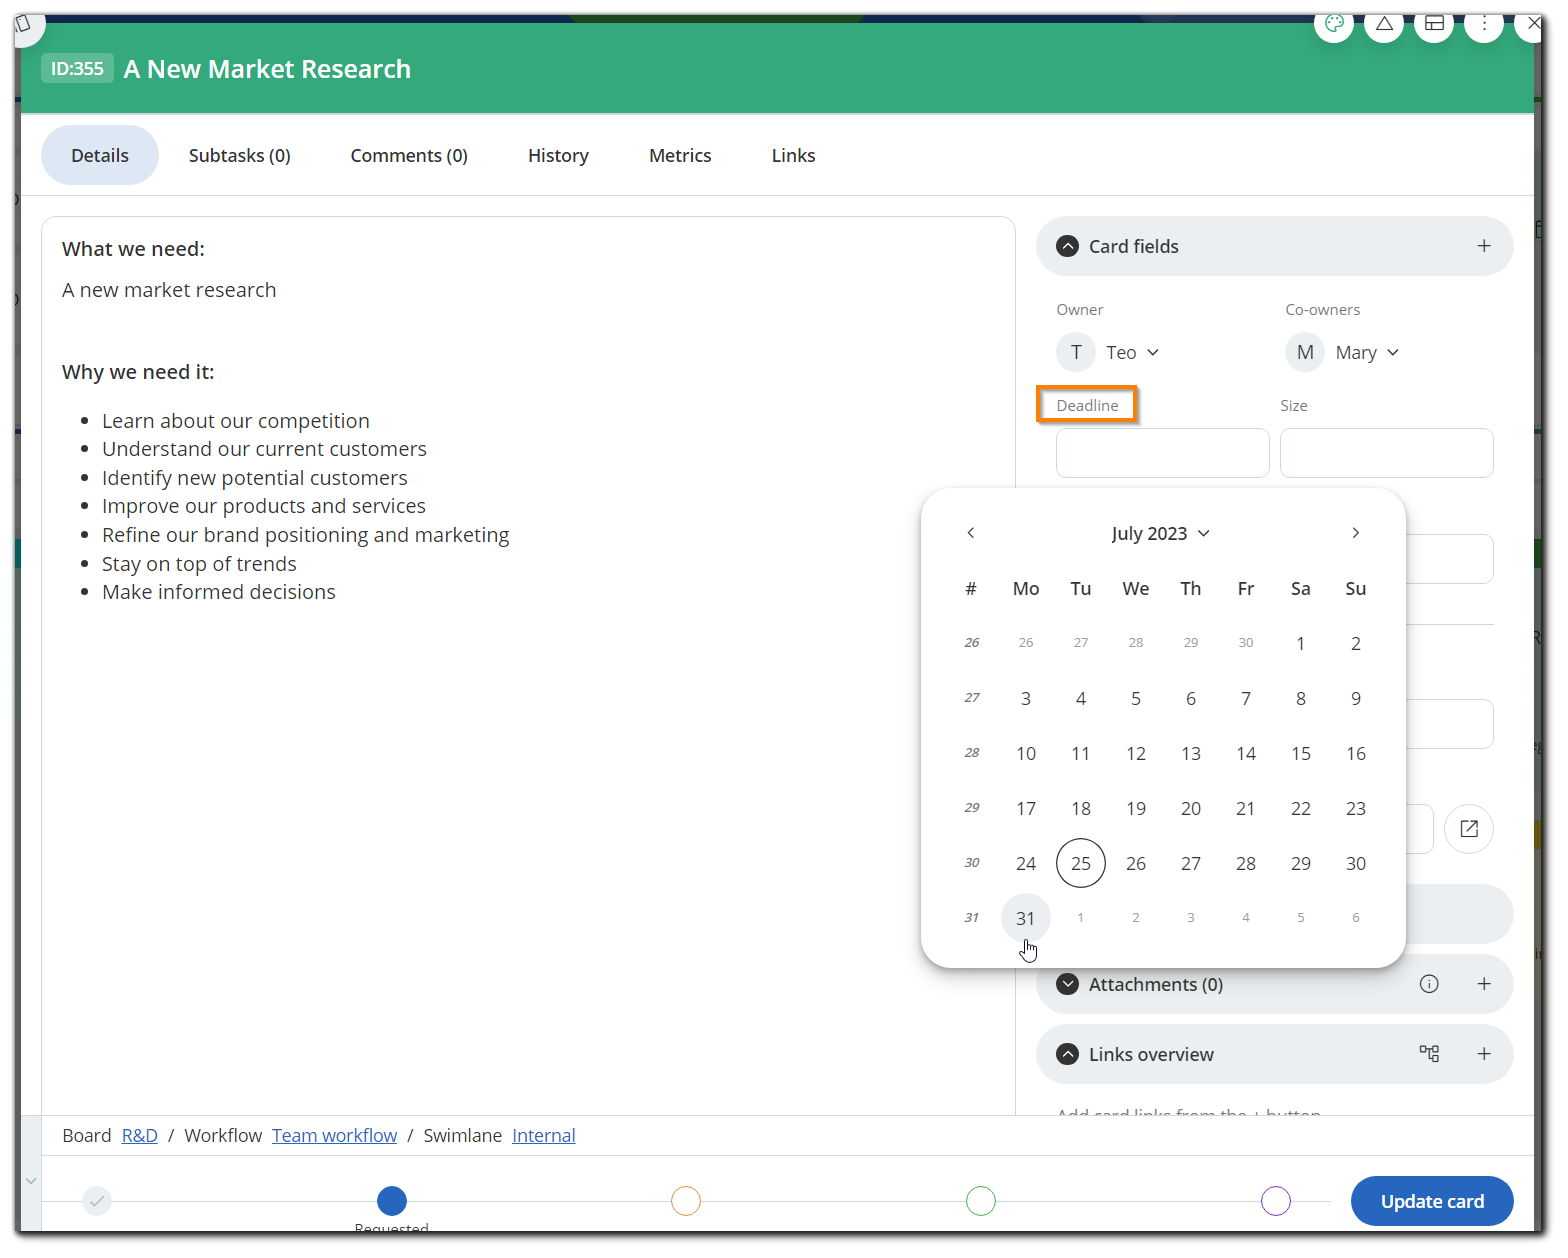This screenshot has width=1568, height=1258.
Task: Click the ID:355 card badge
Action: pos(77,68)
